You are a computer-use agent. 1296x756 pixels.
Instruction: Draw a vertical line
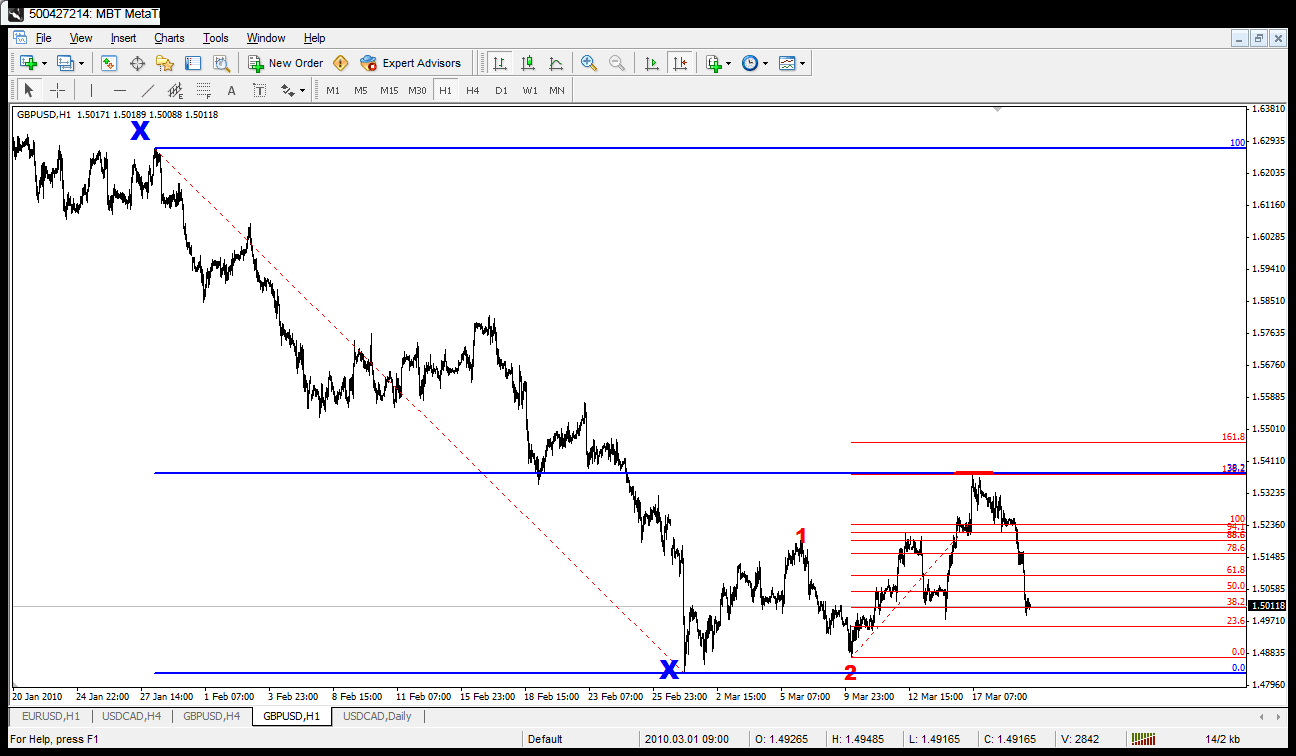click(x=91, y=90)
